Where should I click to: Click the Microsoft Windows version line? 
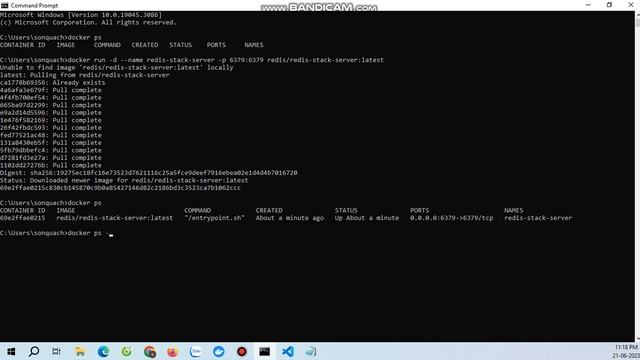[81, 15]
